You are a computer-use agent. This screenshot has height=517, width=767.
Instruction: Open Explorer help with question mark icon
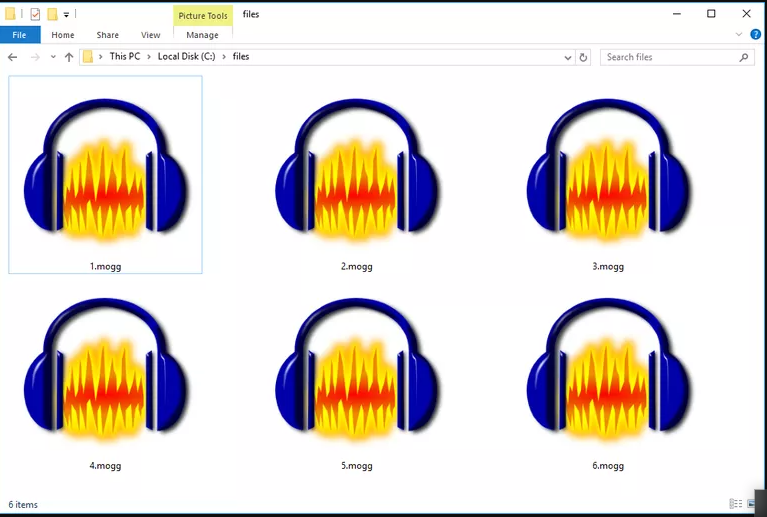756,34
